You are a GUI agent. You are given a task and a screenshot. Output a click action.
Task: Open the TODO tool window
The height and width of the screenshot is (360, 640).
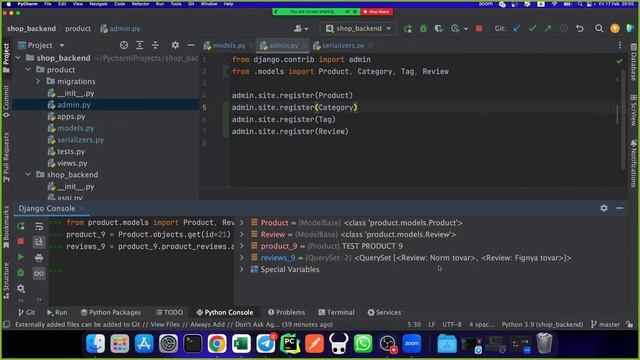tap(169, 312)
